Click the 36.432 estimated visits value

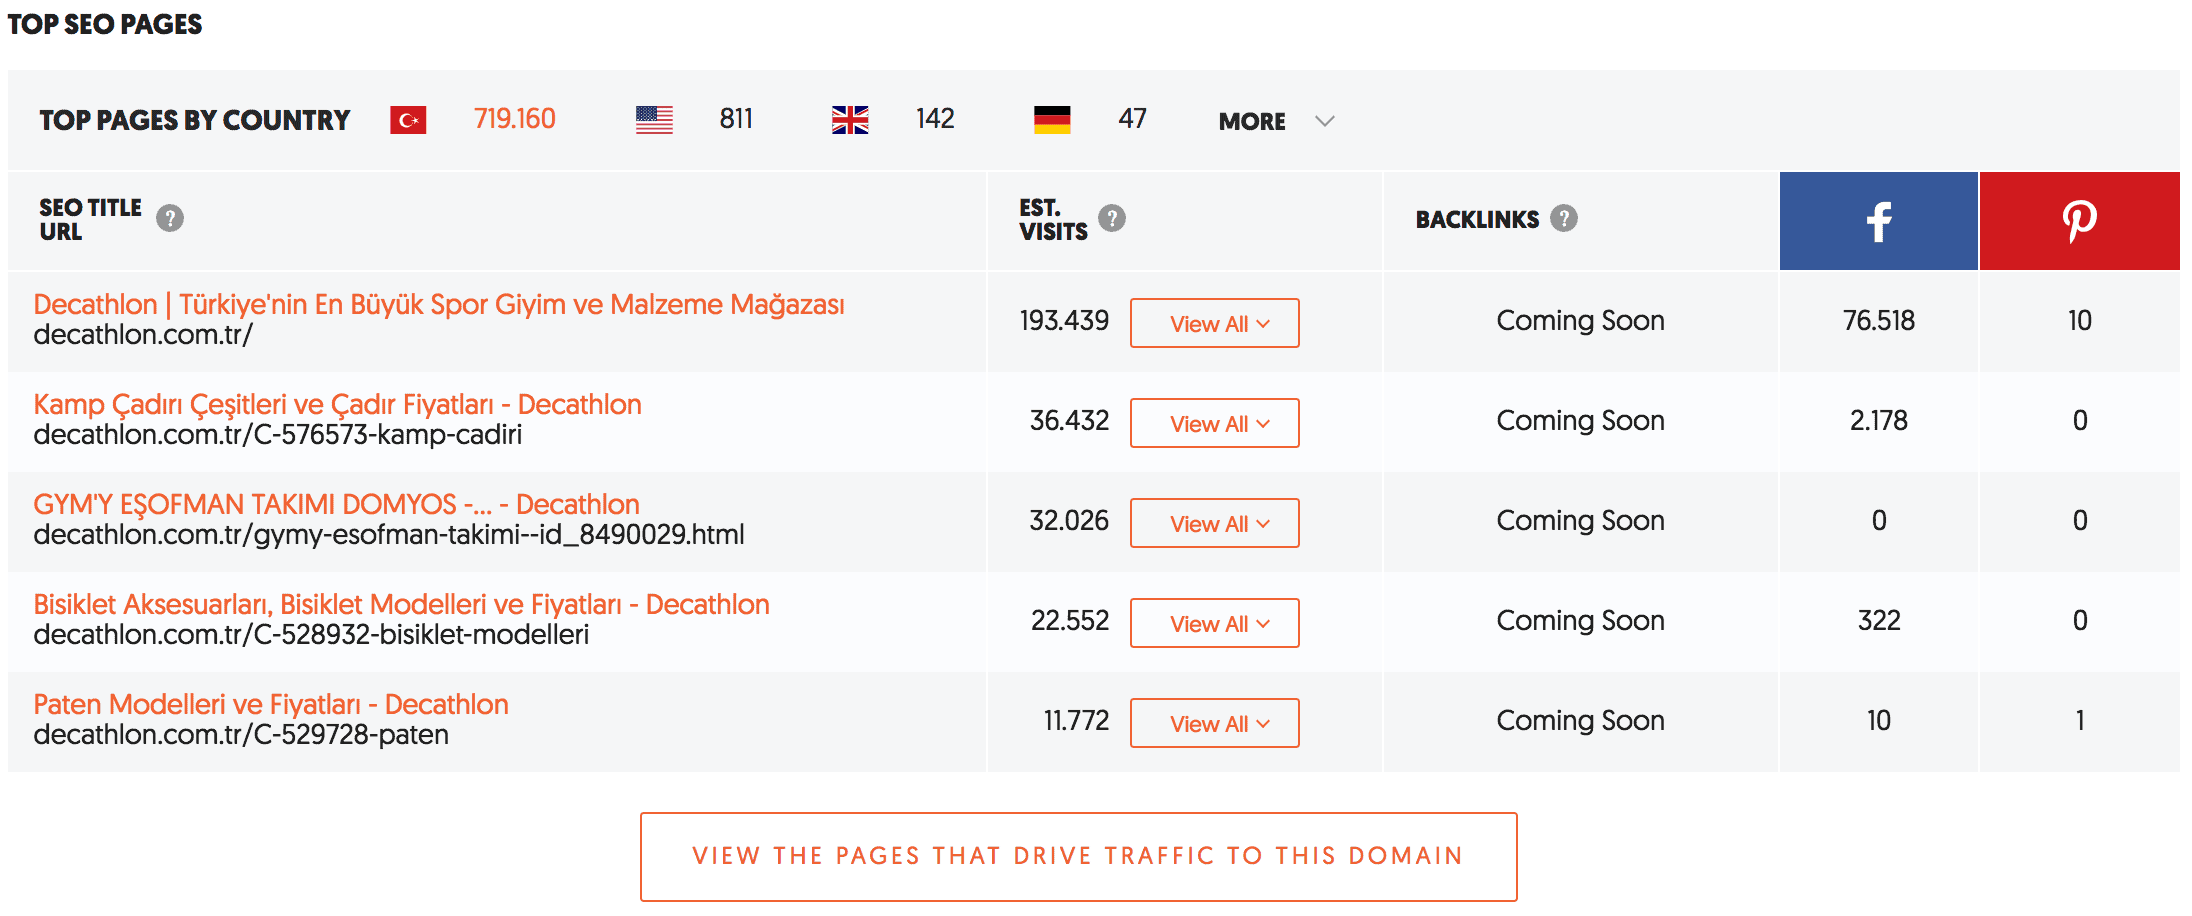[1069, 421]
